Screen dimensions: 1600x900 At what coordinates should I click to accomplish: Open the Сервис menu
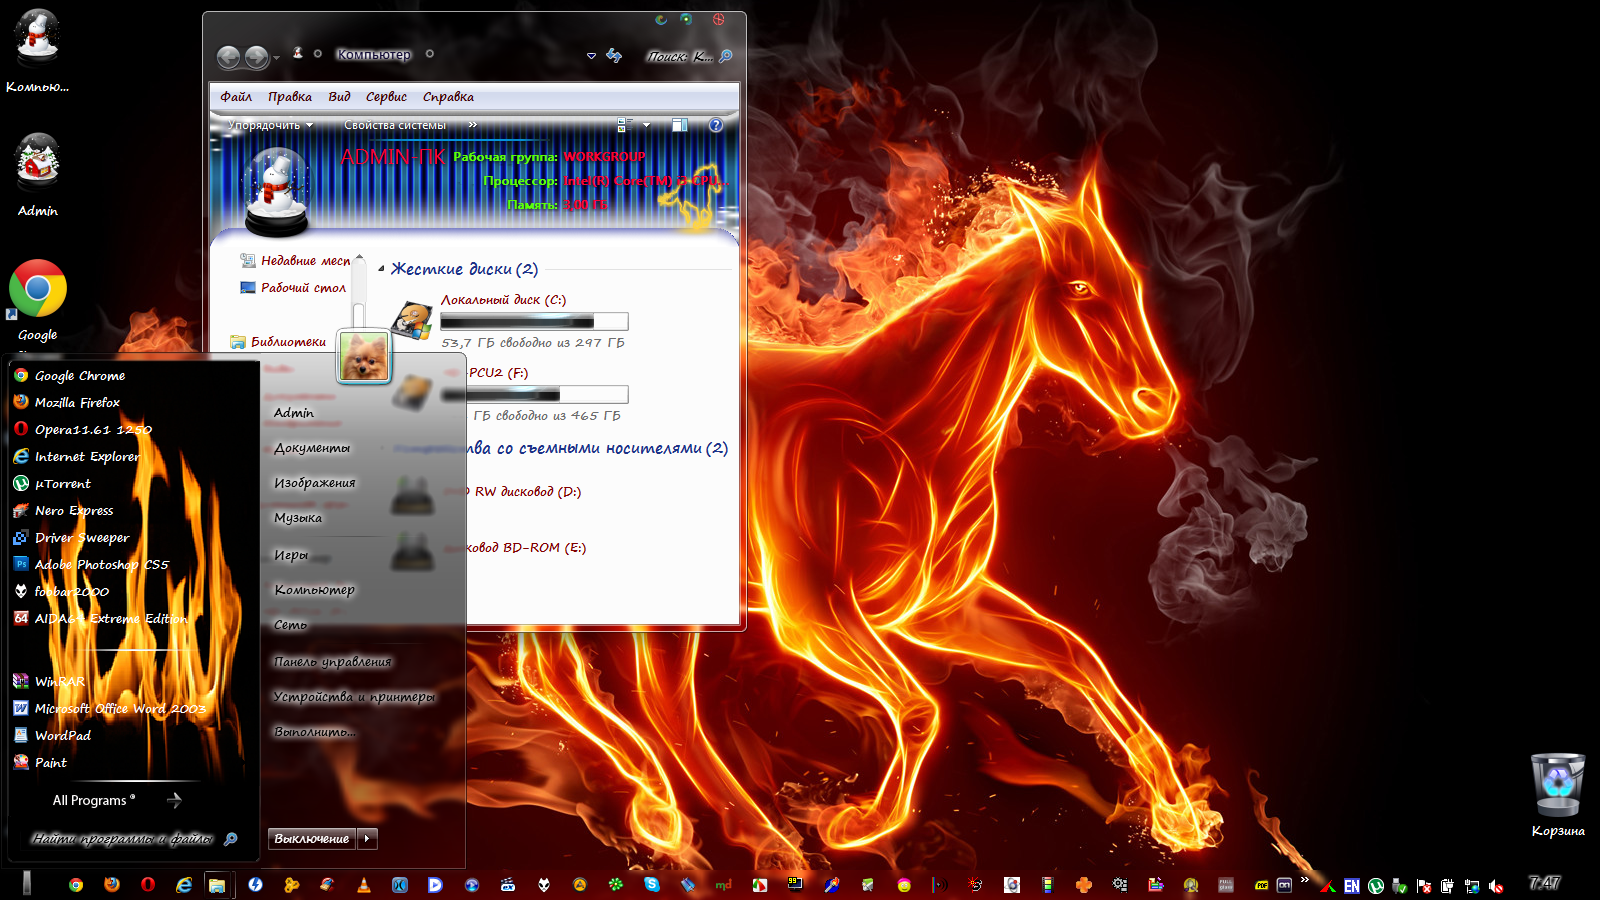(386, 97)
